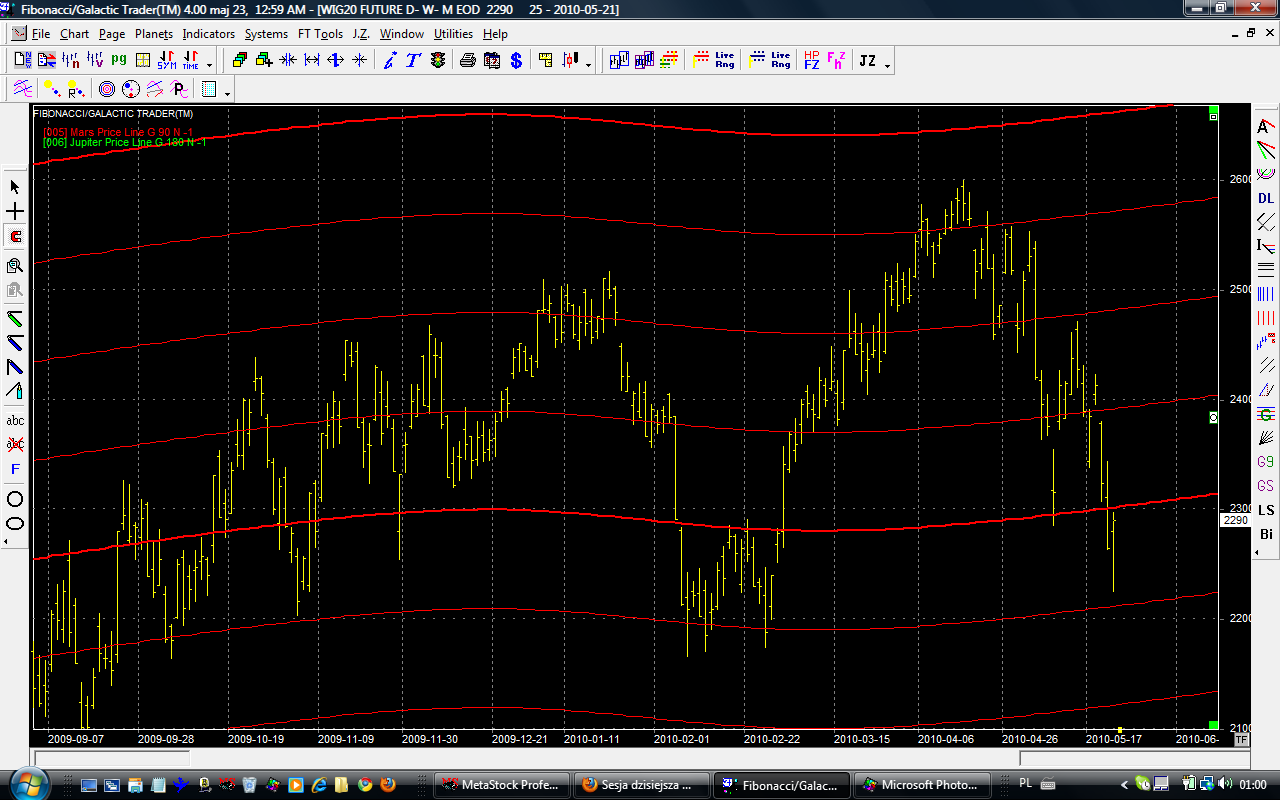Image resolution: width=1280 pixels, height=800 pixels.
Task: Toggle the LS button in right sidebar
Action: point(1266,510)
